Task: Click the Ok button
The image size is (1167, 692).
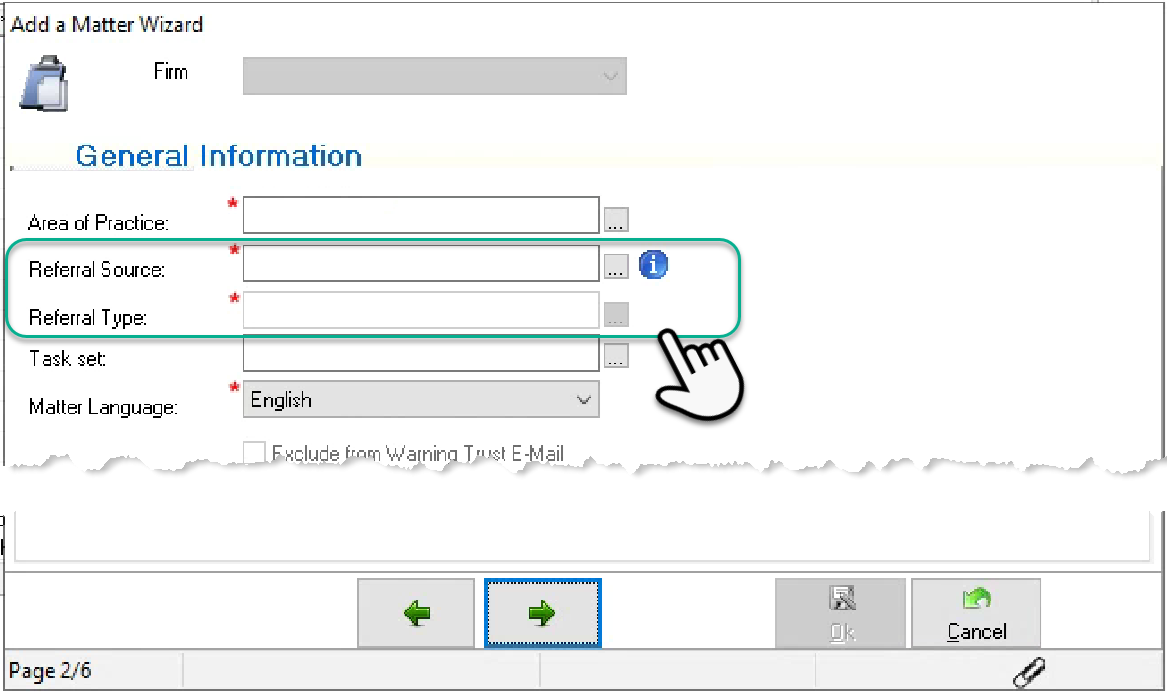Action: [840, 613]
